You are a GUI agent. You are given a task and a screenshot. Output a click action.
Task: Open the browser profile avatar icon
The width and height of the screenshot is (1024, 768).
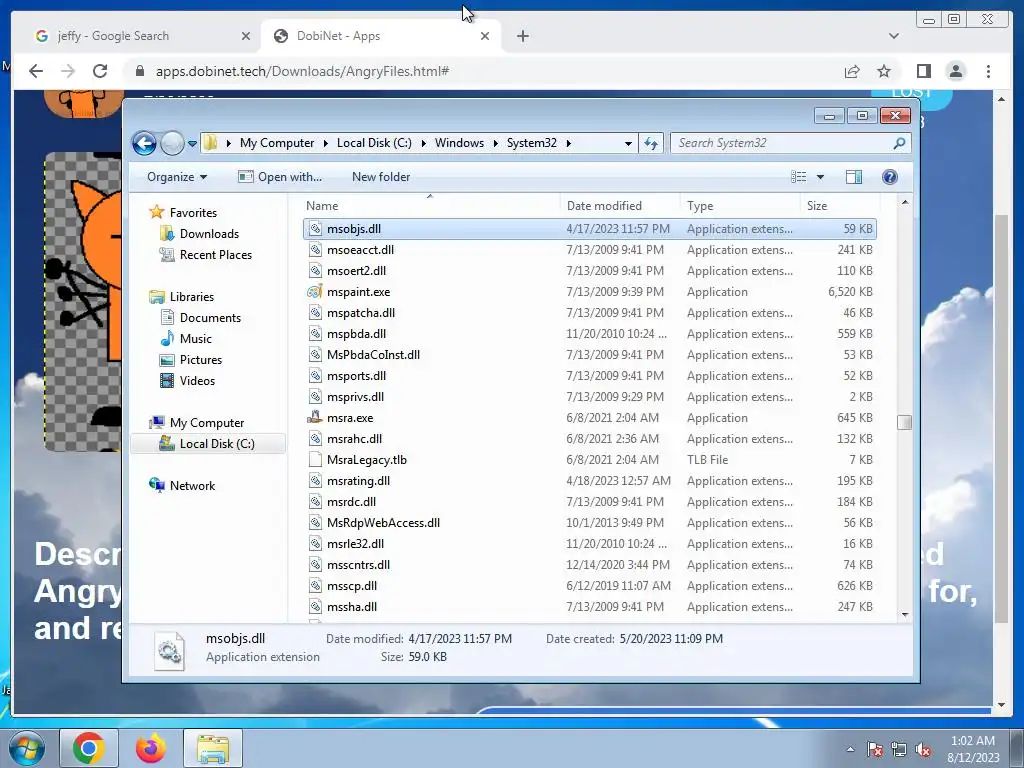955,71
